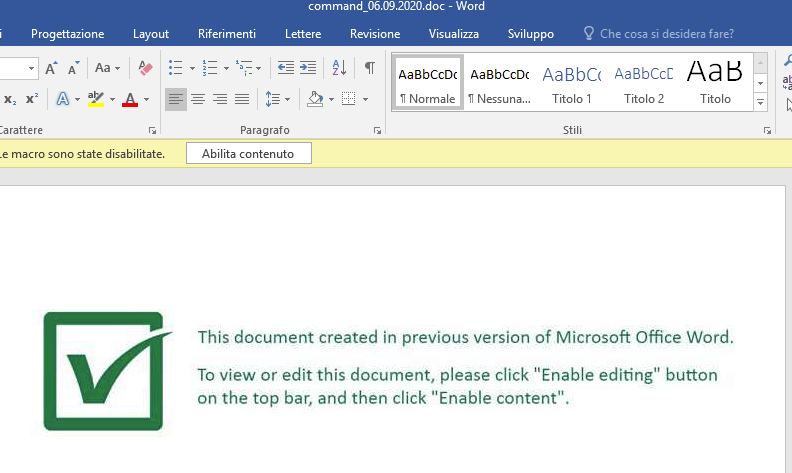Open Paragrafo dialog launcher

[x=377, y=131]
